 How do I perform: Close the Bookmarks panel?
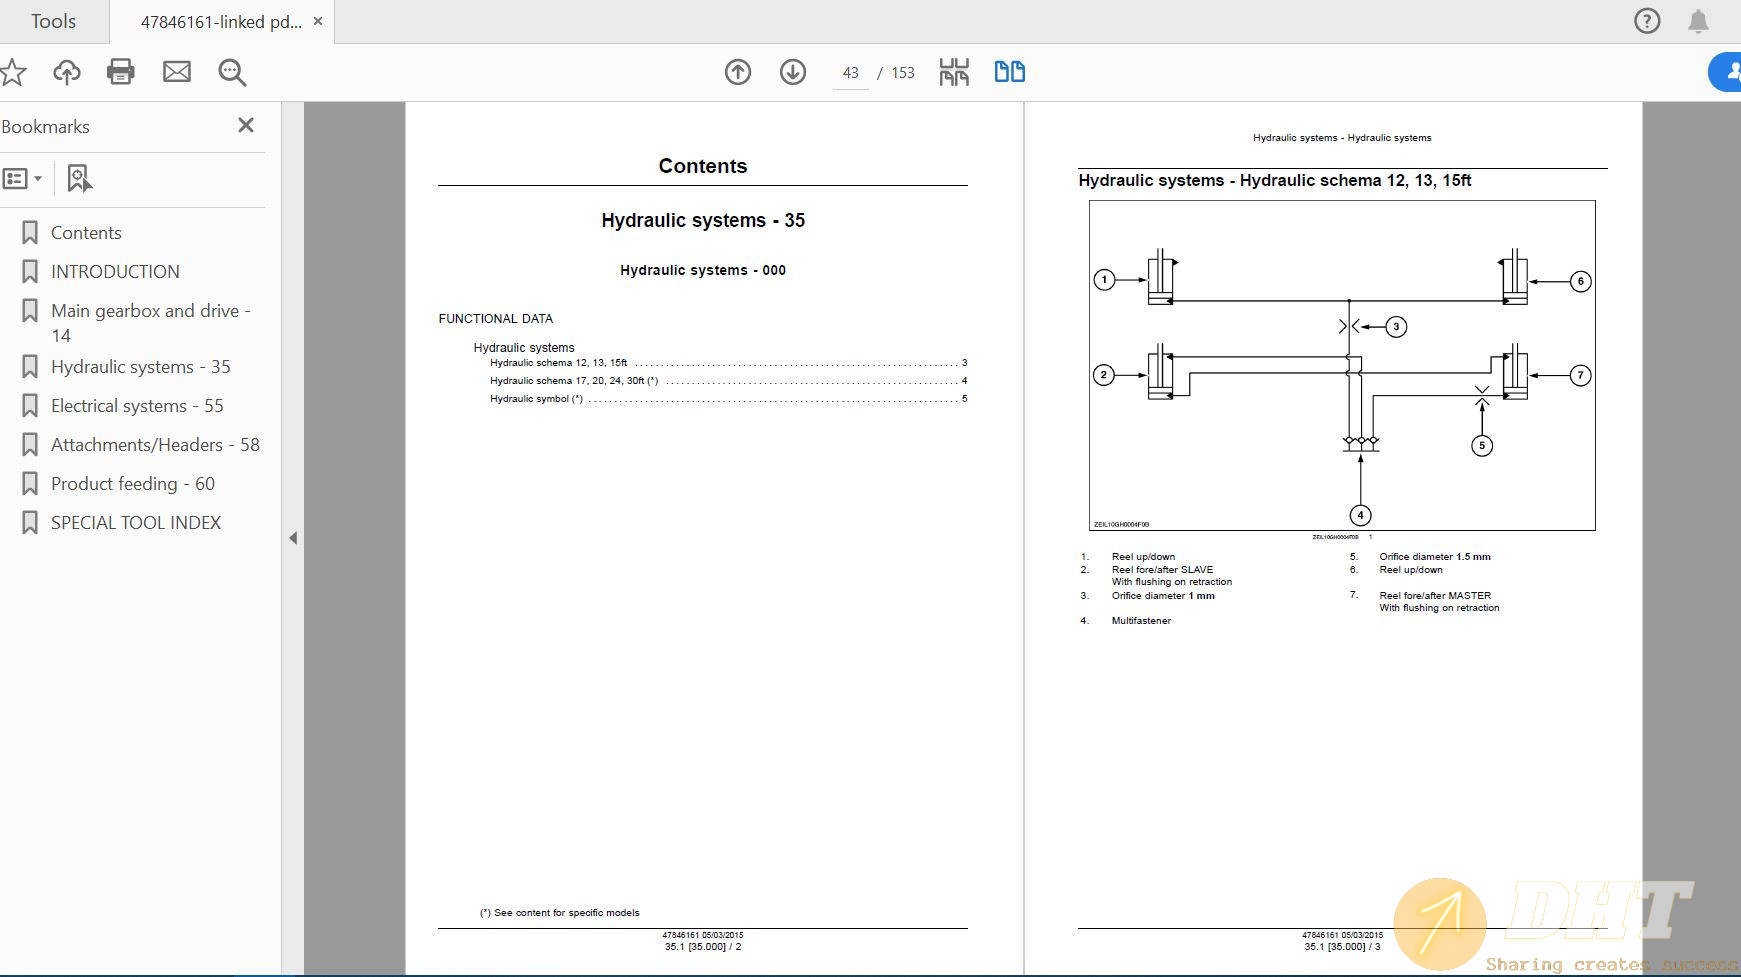click(246, 125)
